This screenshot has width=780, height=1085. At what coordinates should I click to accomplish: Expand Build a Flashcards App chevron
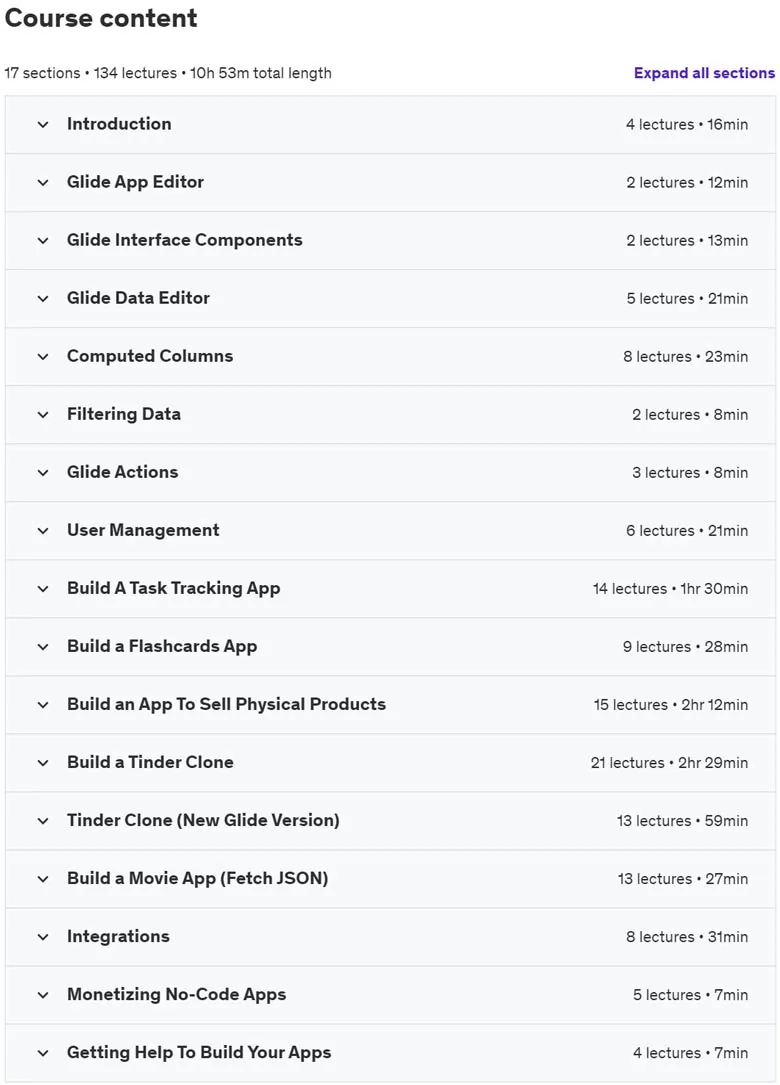(x=43, y=647)
